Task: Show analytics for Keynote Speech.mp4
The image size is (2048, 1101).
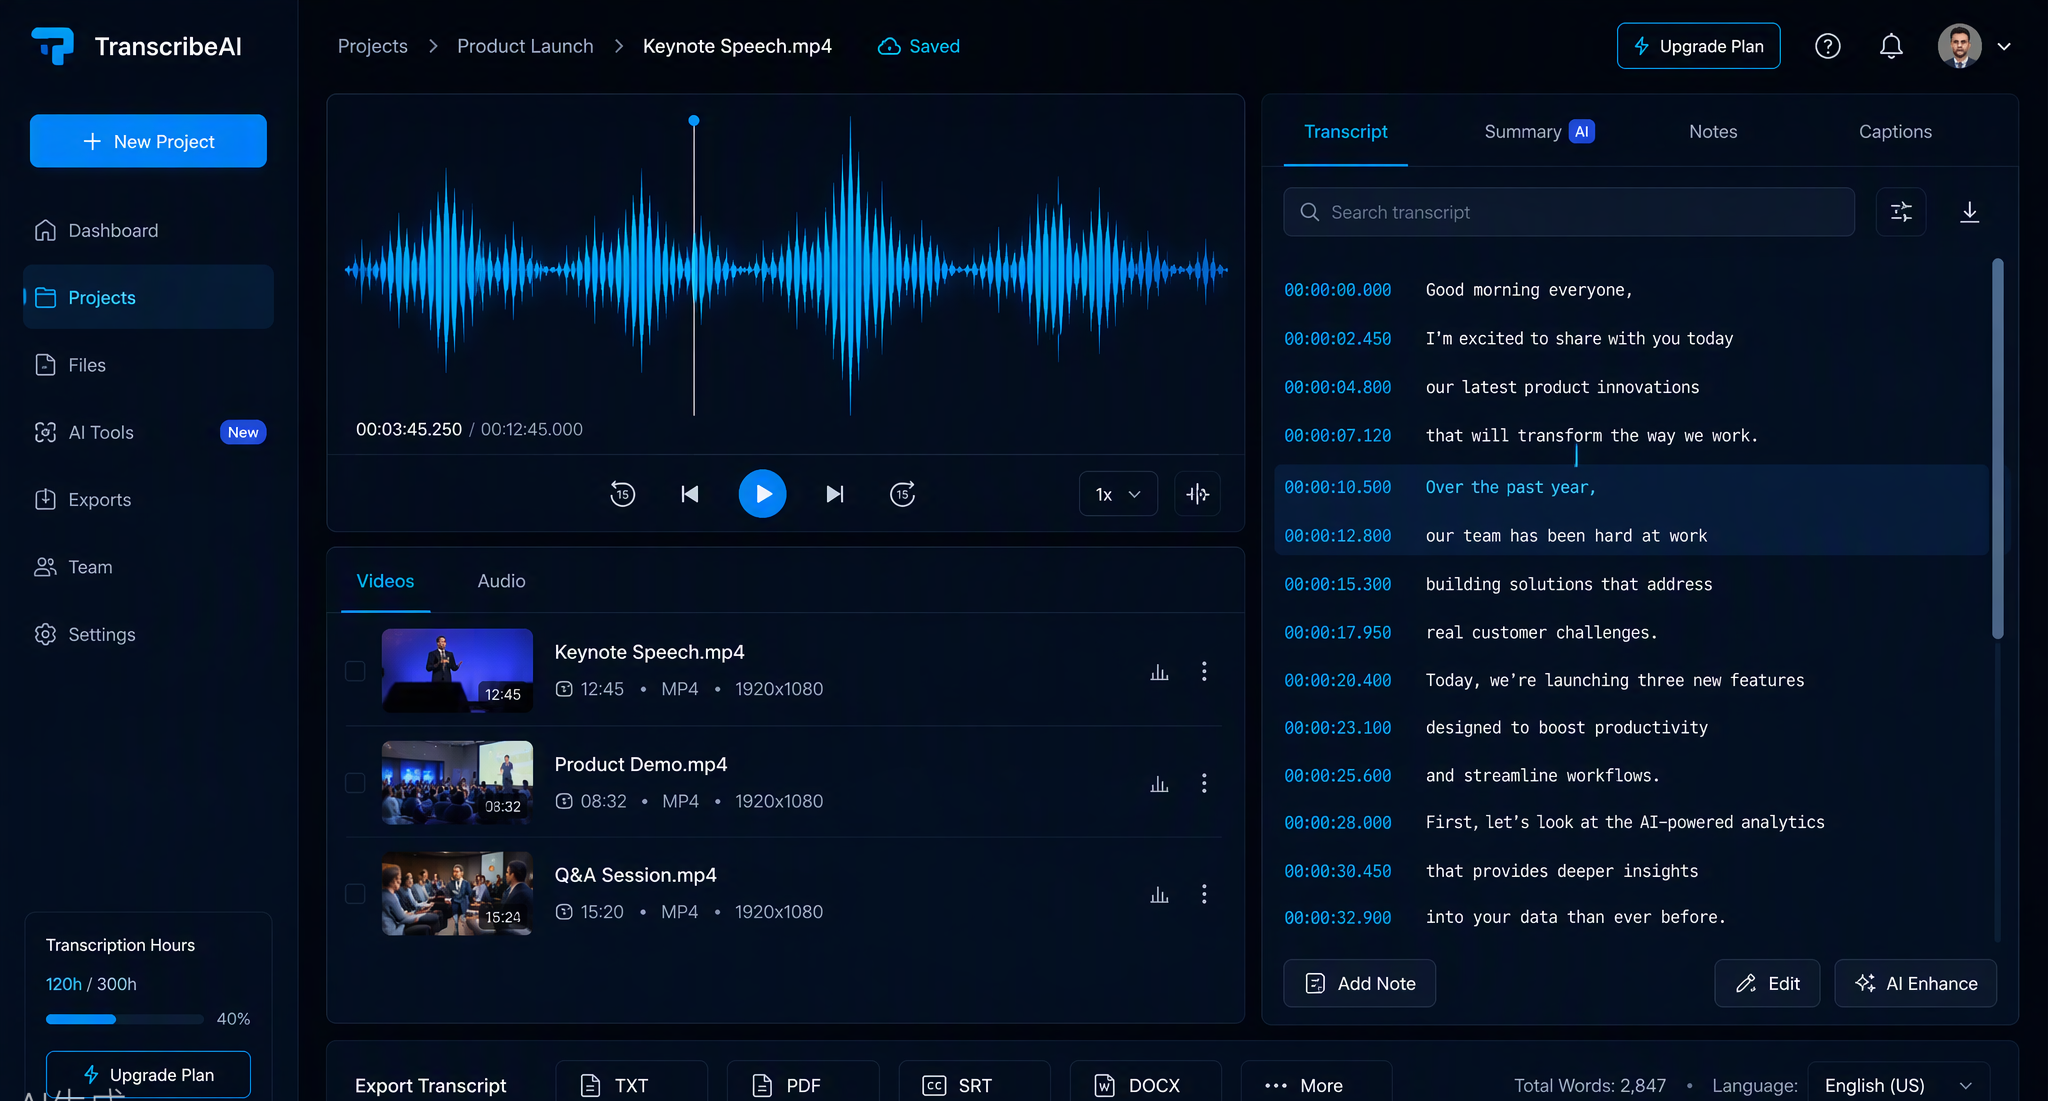Action: [1159, 672]
